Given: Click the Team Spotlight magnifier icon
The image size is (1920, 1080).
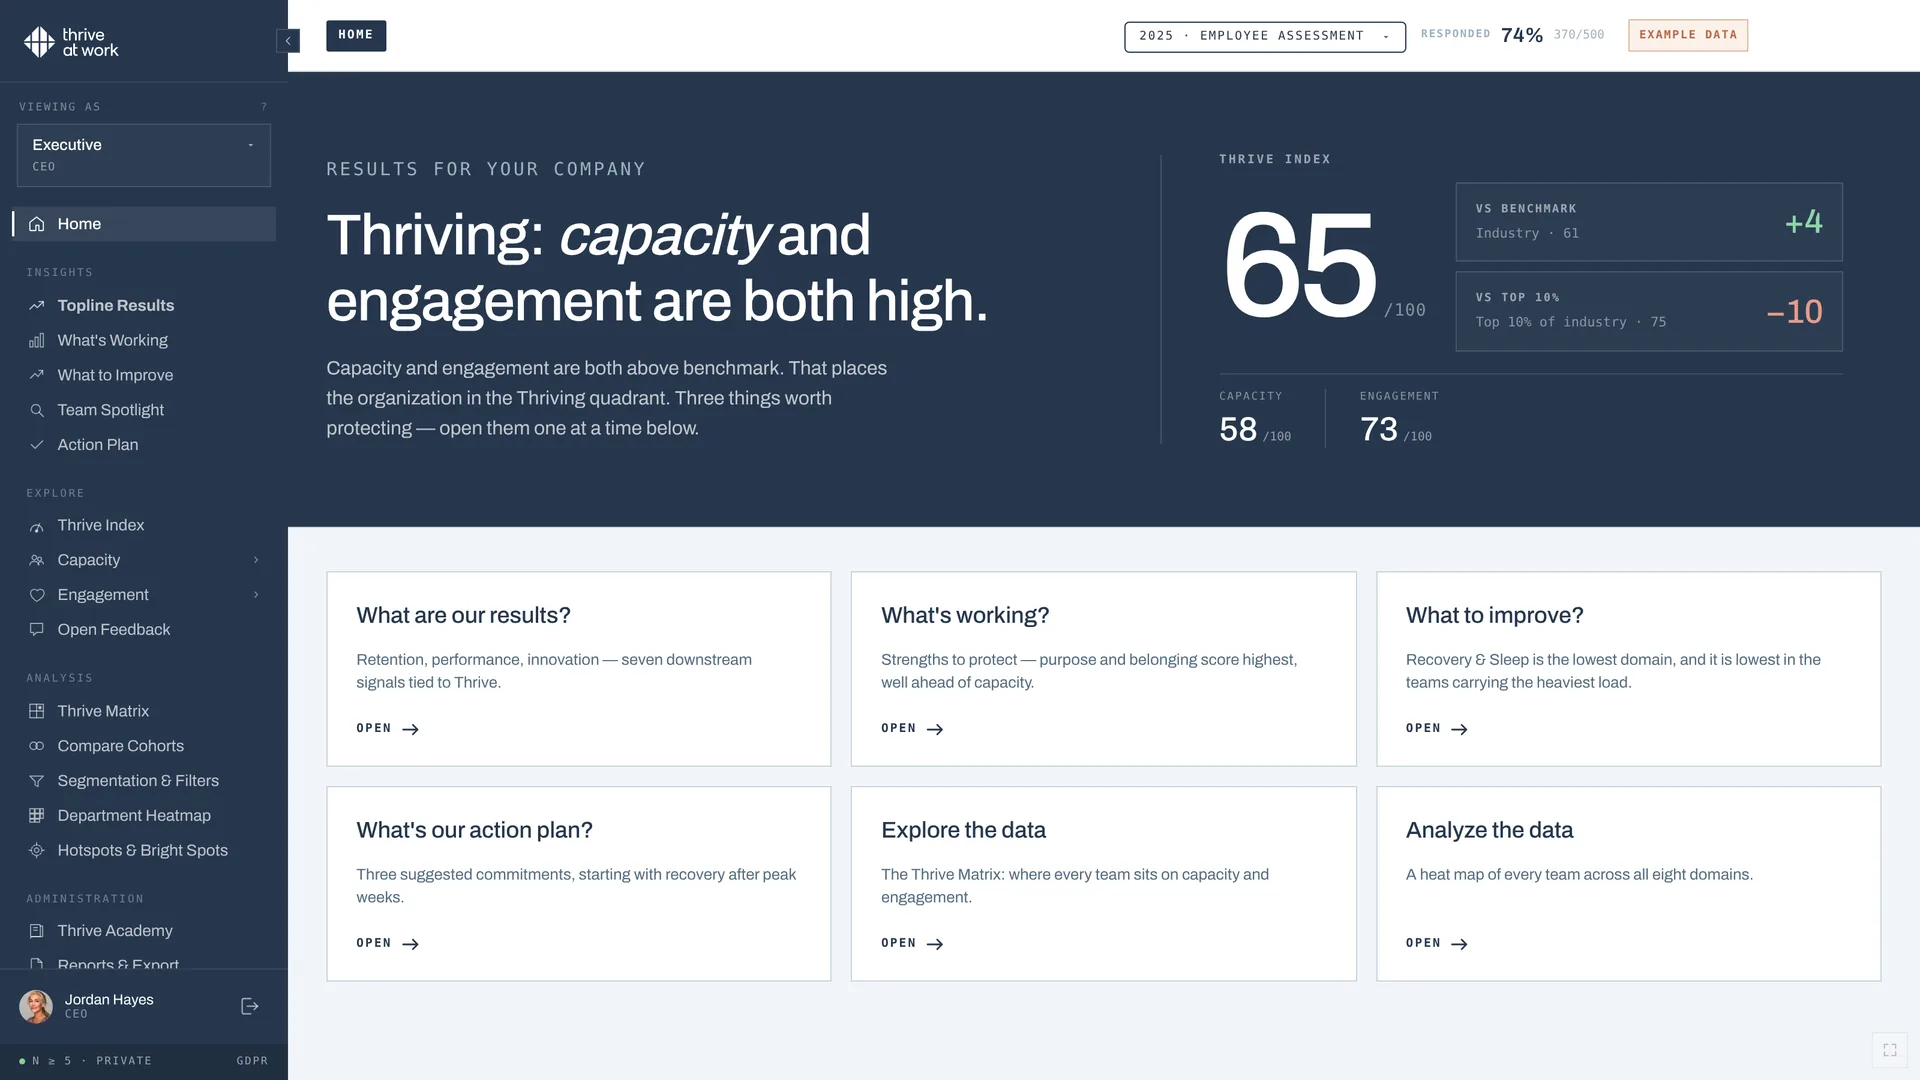Looking at the screenshot, I should (x=37, y=410).
